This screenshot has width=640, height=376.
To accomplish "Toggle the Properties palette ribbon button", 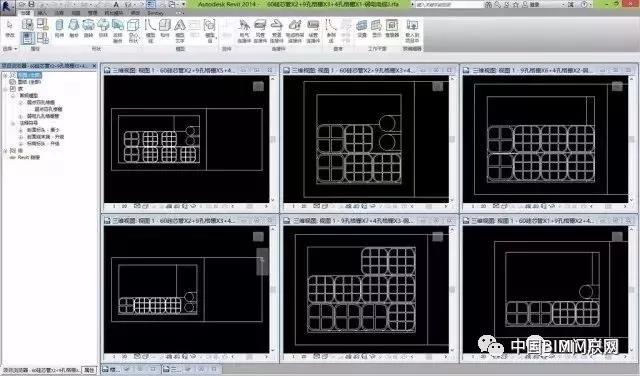I will pos(28,38).
